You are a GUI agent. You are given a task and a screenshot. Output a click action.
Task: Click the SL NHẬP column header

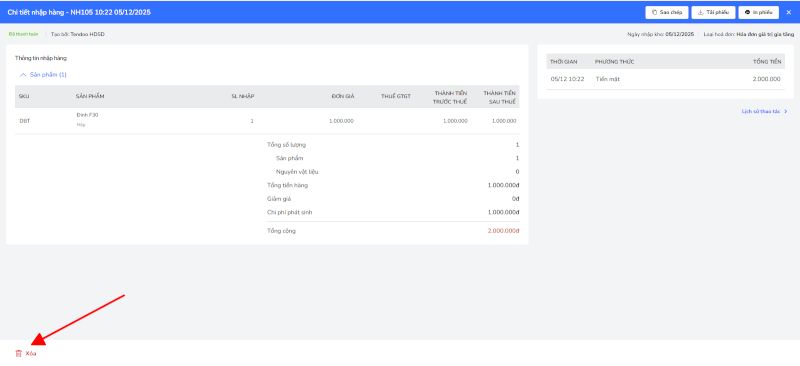tap(243, 96)
